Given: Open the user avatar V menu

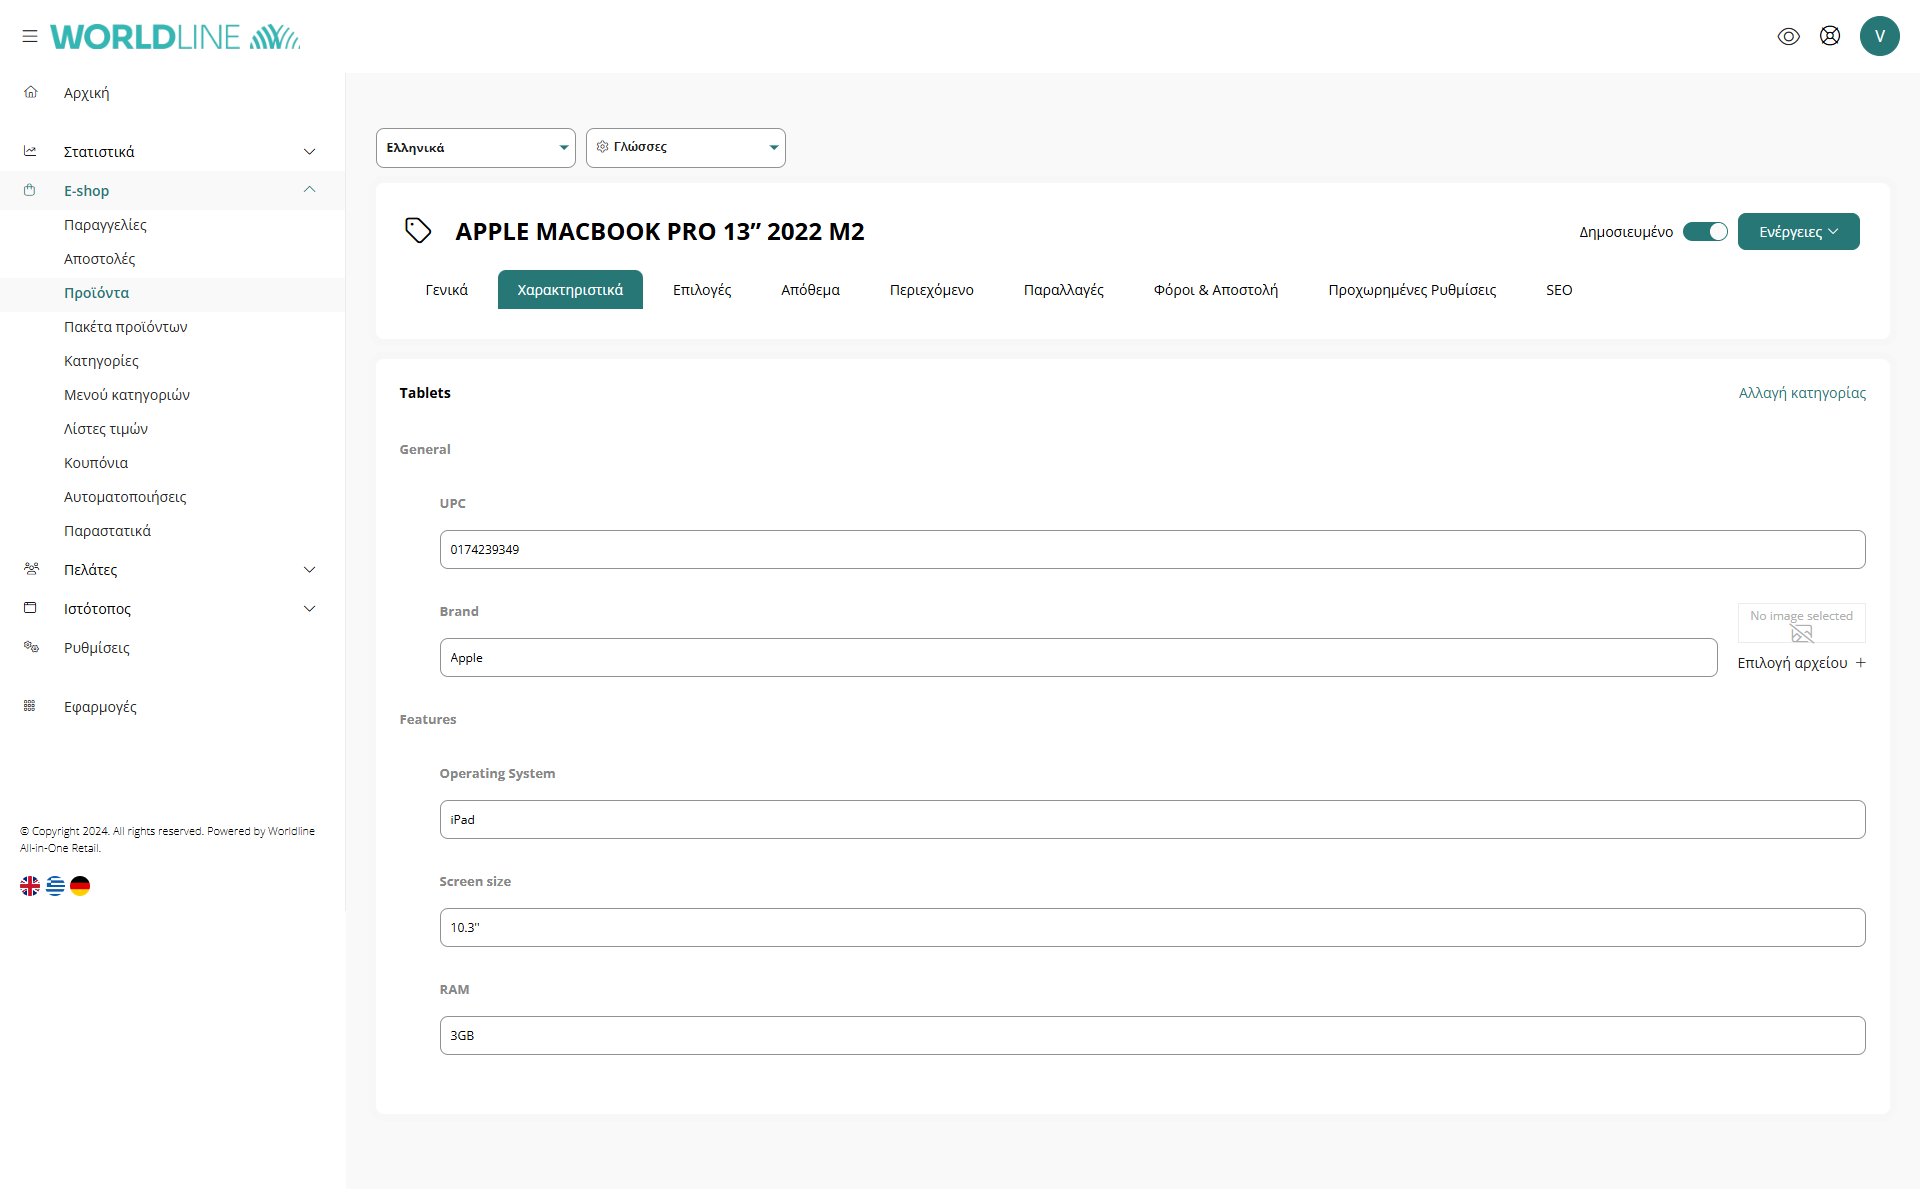Looking at the screenshot, I should (x=1879, y=36).
